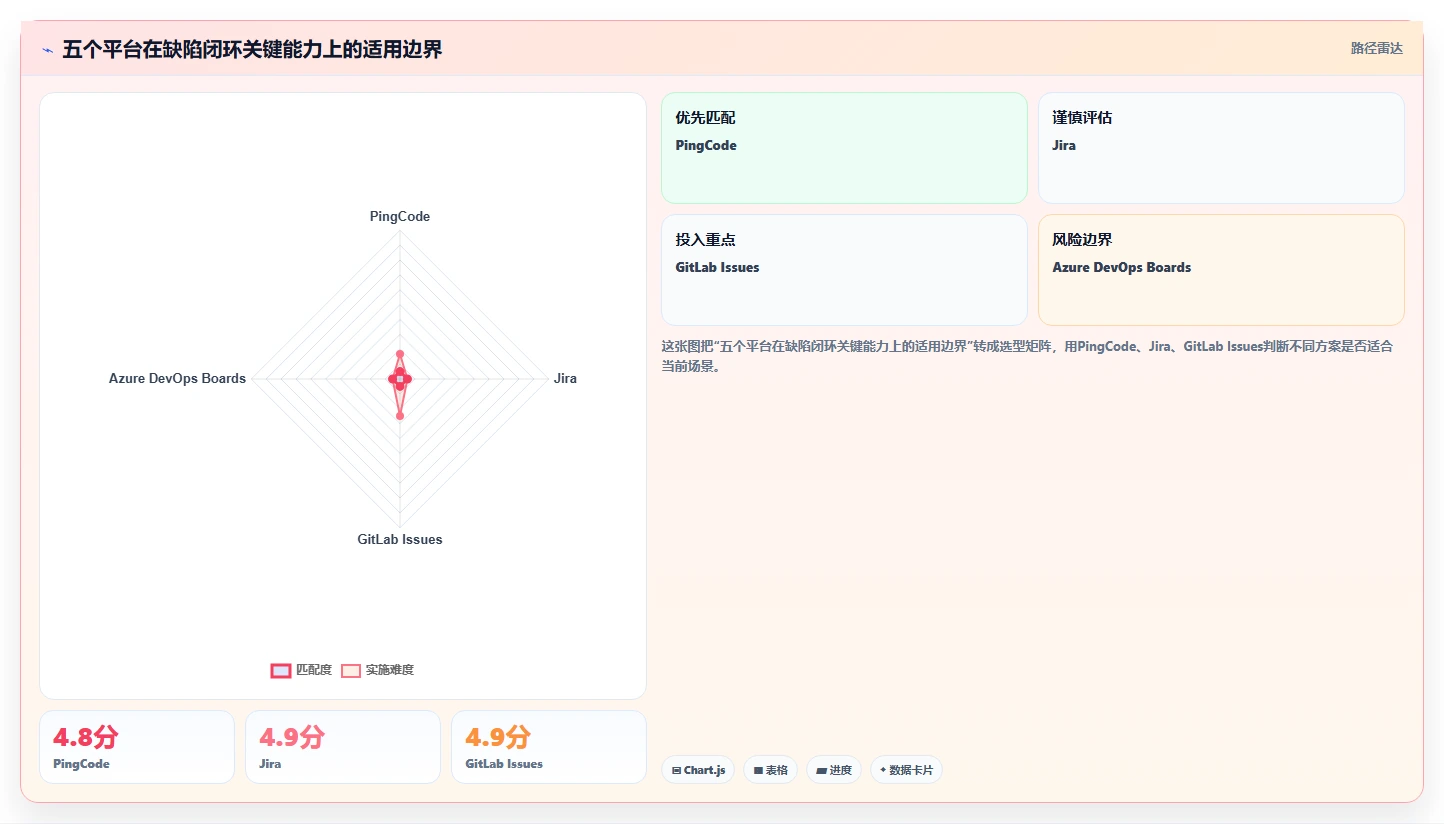This screenshot has width=1444, height=824.
Task: Toggle the 匹配度 legend item
Action: point(301,670)
